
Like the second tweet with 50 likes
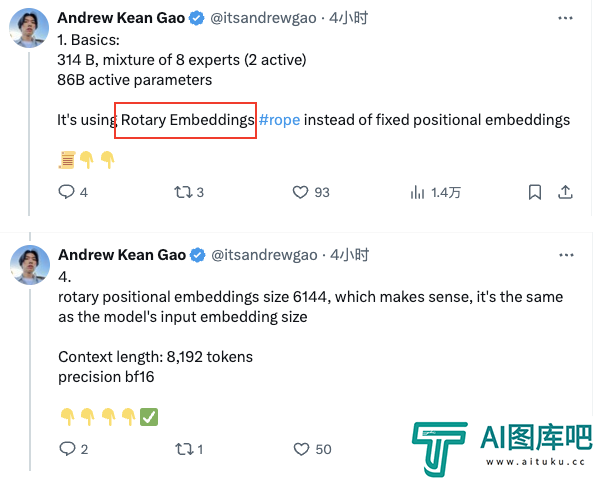click(300, 449)
